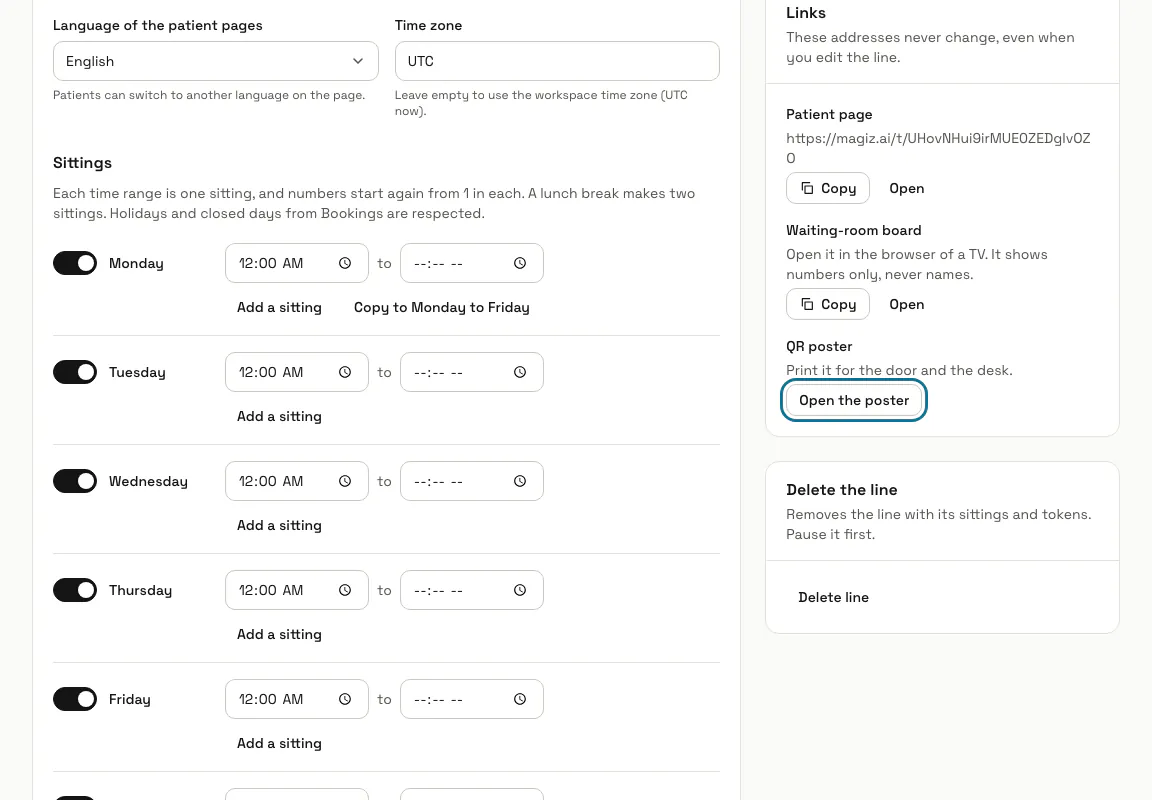Click clock icon in Monday end time
1152x800 pixels.
[519, 263]
